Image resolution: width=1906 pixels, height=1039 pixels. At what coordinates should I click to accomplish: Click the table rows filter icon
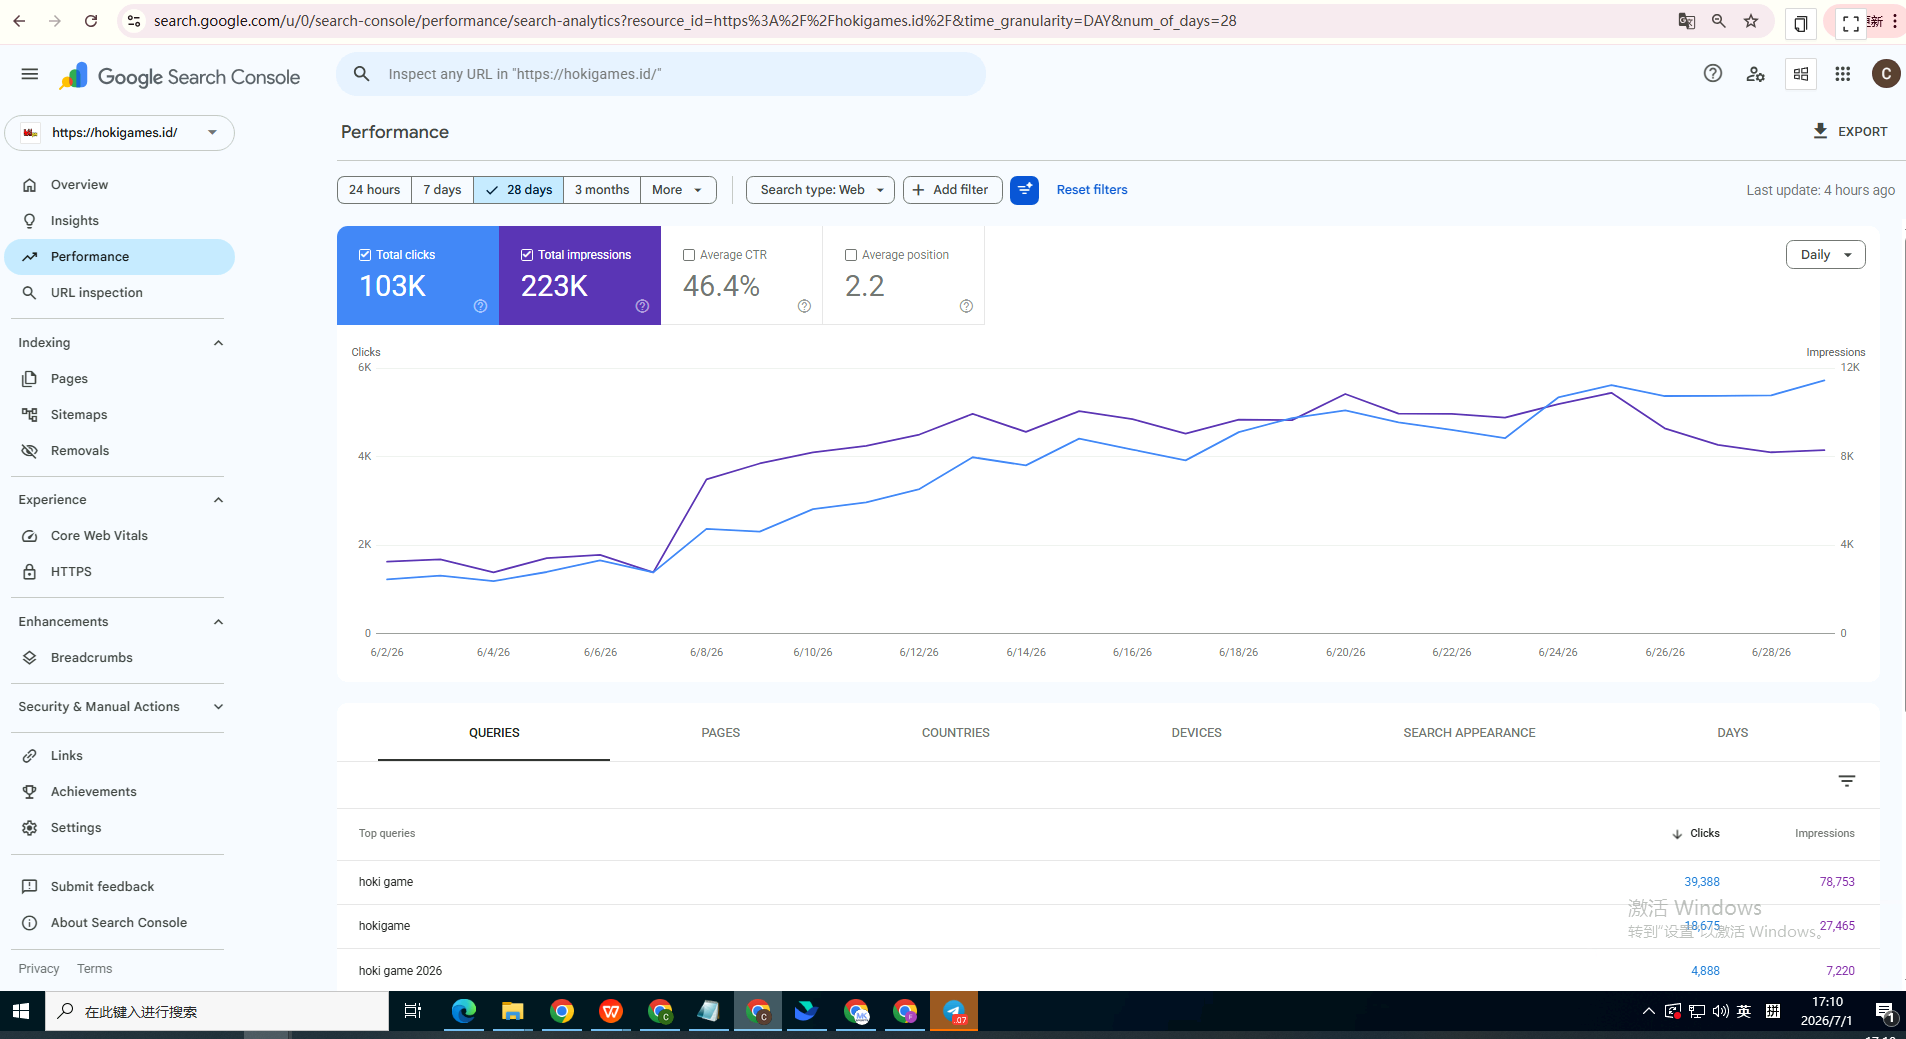point(1847,781)
